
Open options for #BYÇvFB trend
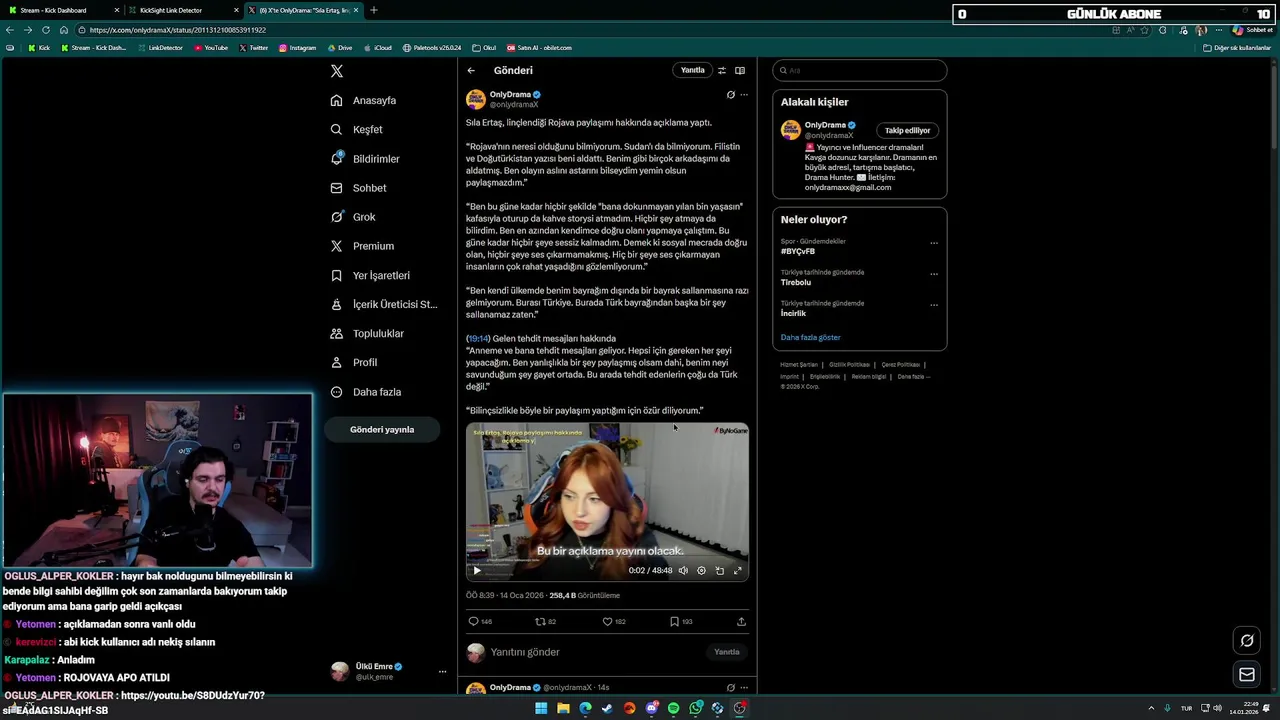(x=934, y=242)
